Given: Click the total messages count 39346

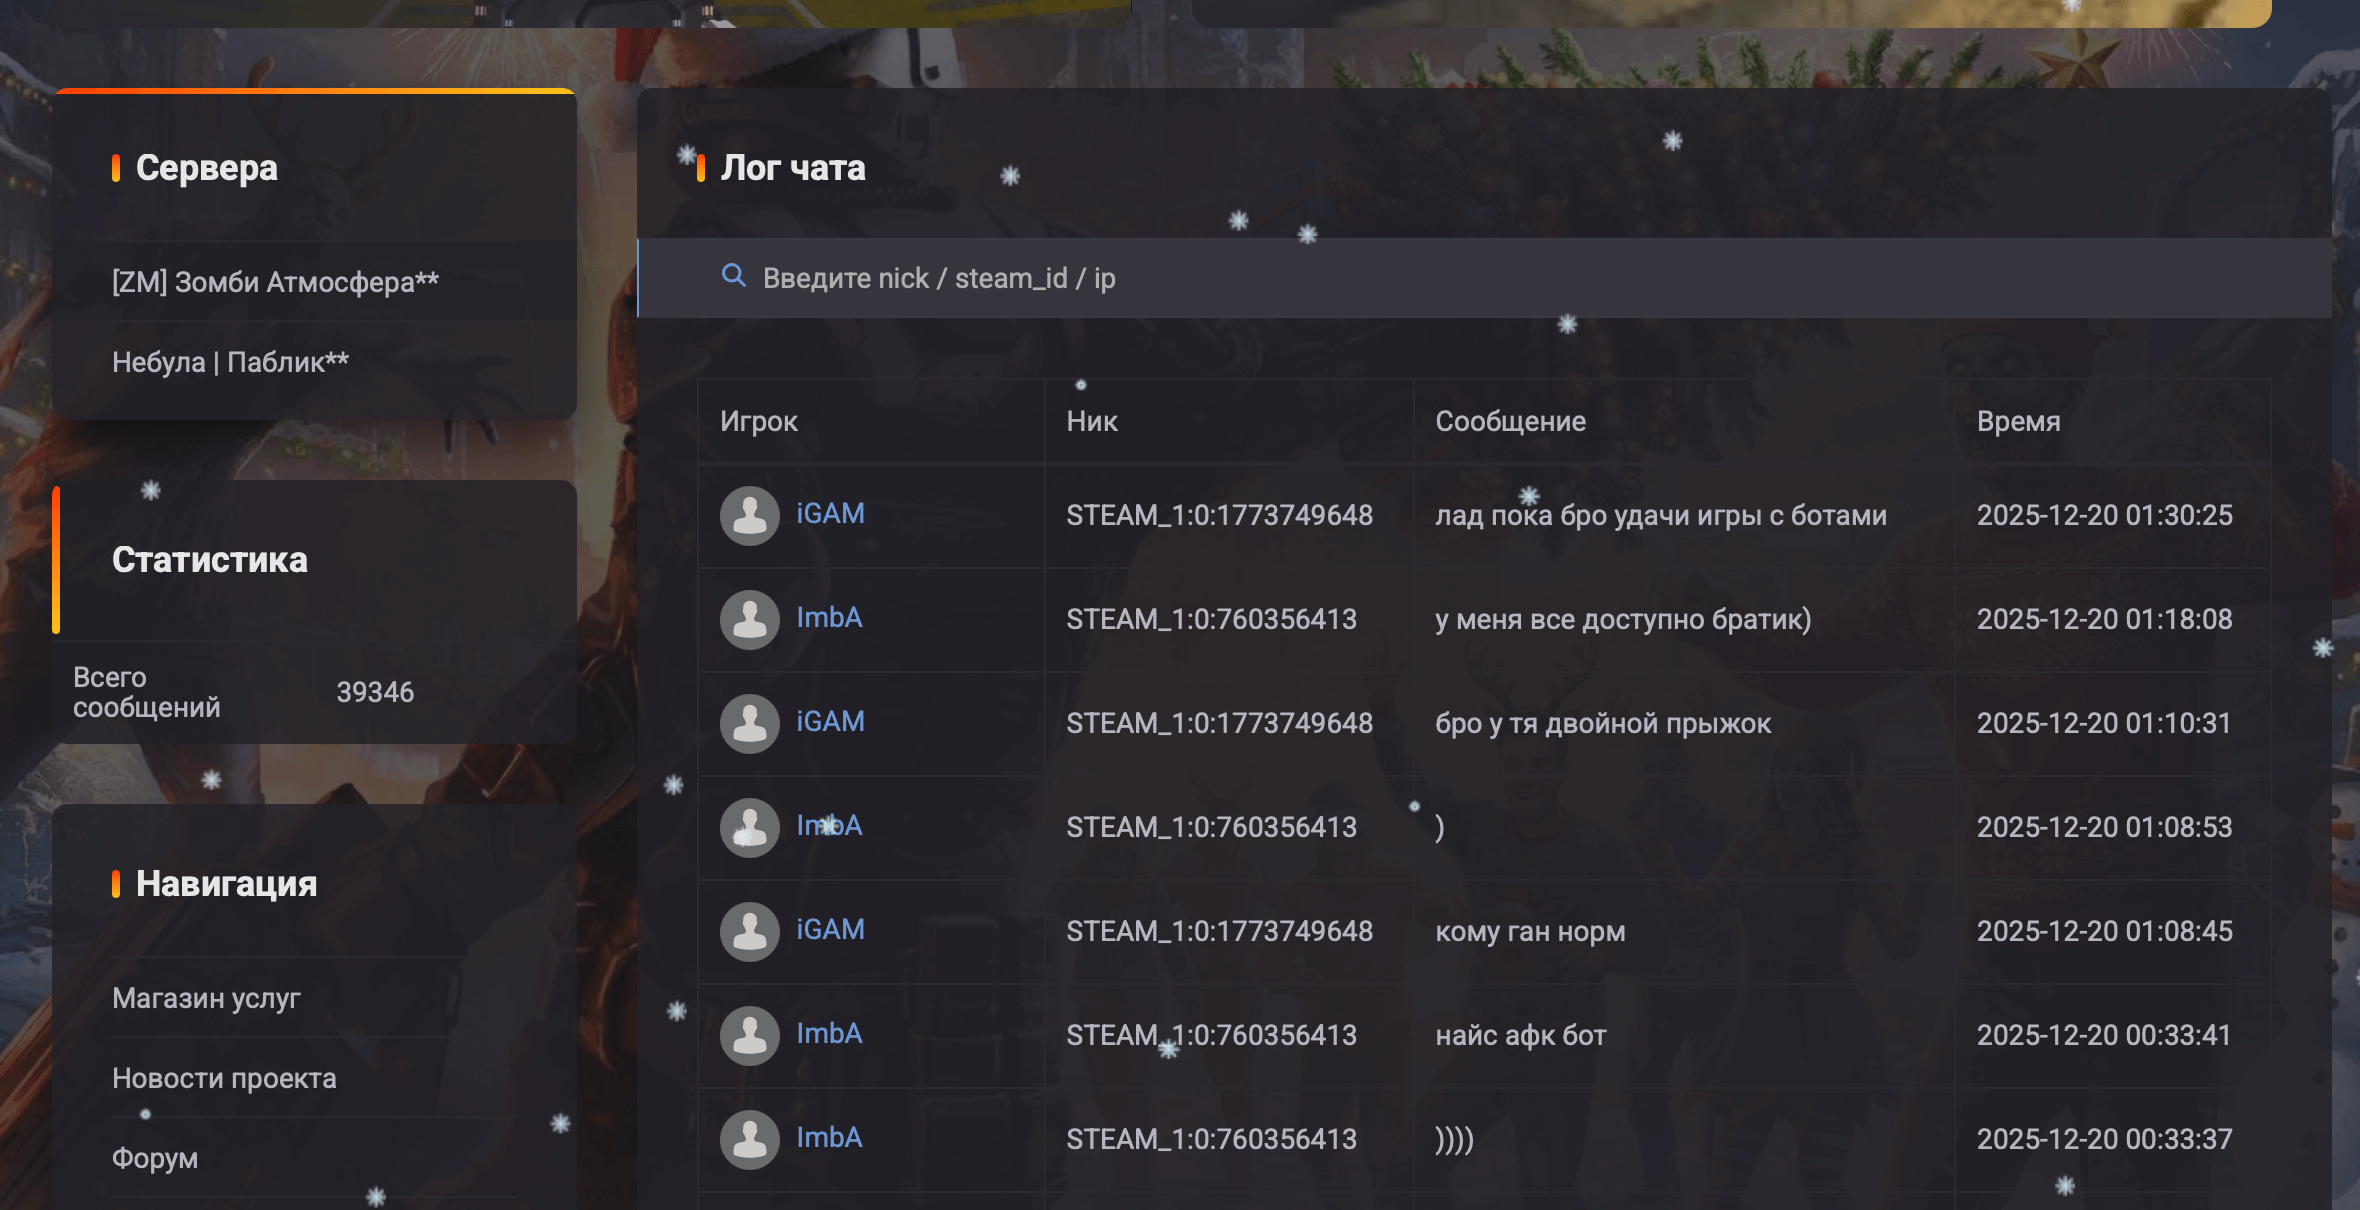Looking at the screenshot, I should (x=376, y=690).
